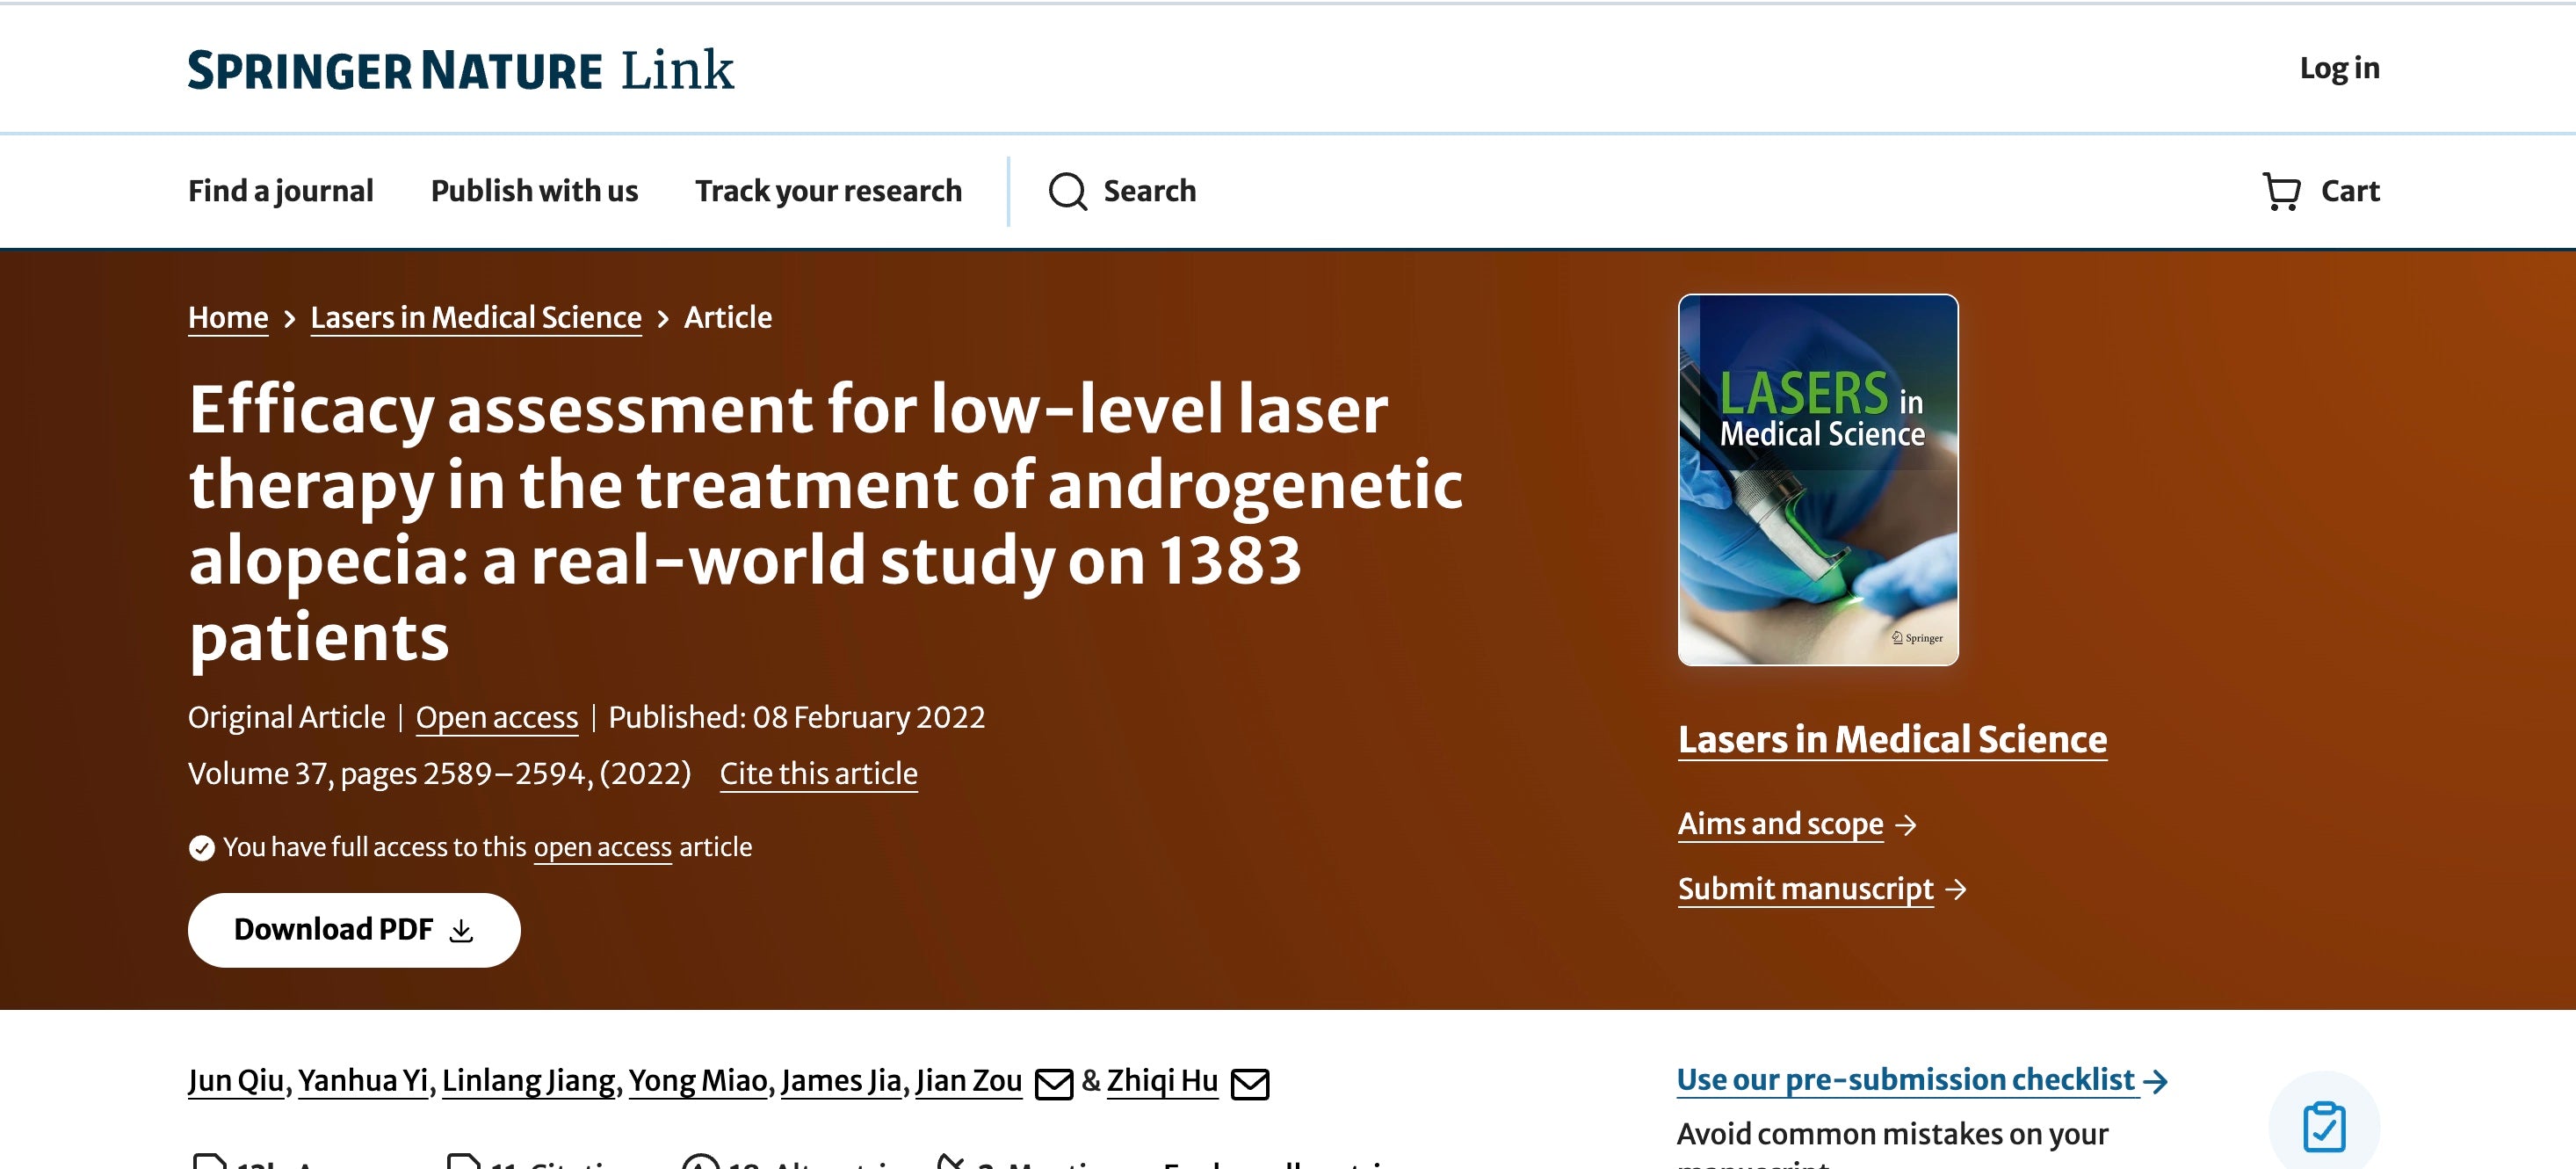Click the email envelope next to Zhiqi Hu
Viewport: 2576px width, 1169px height.
[1249, 1083]
